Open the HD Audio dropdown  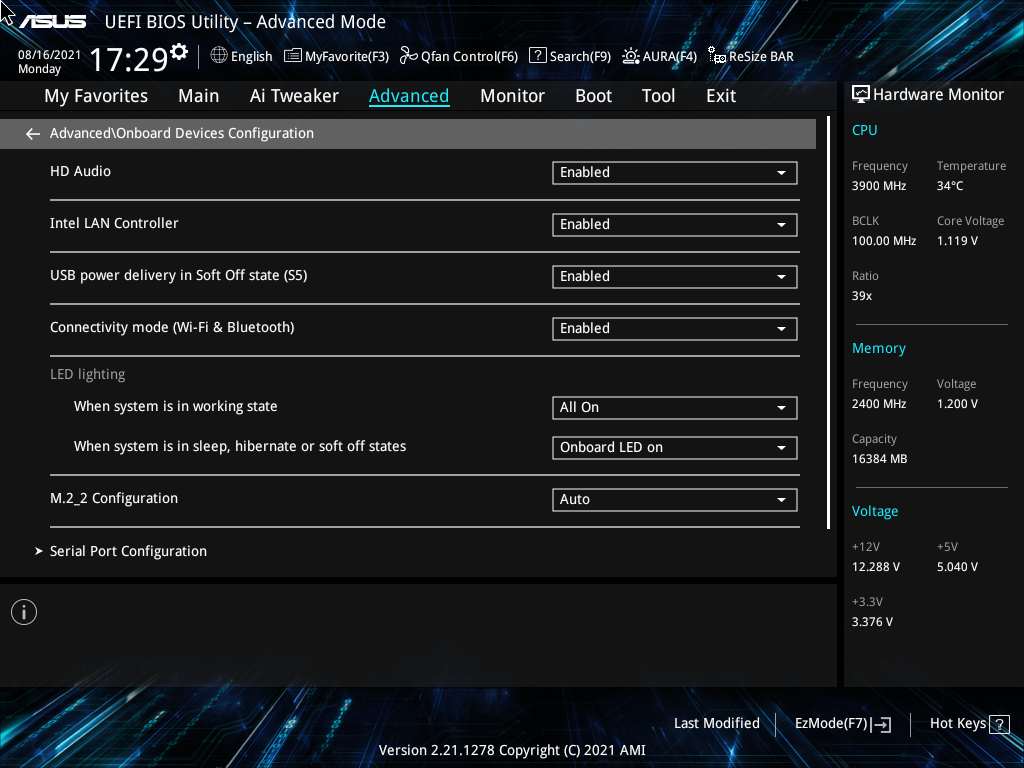coord(675,172)
